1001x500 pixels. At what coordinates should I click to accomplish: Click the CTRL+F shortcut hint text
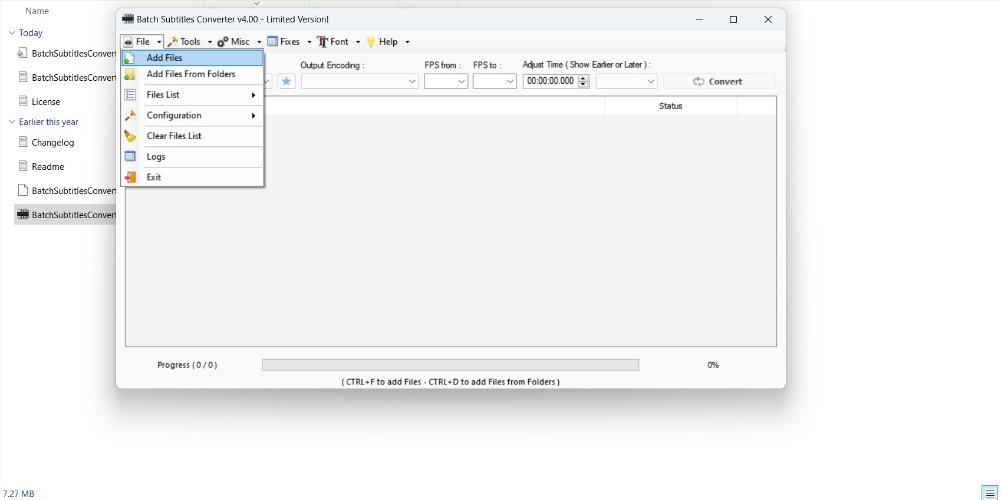point(451,382)
